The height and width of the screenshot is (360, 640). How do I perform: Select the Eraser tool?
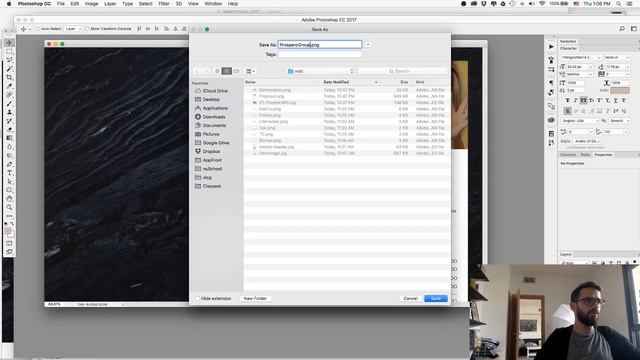9,129
